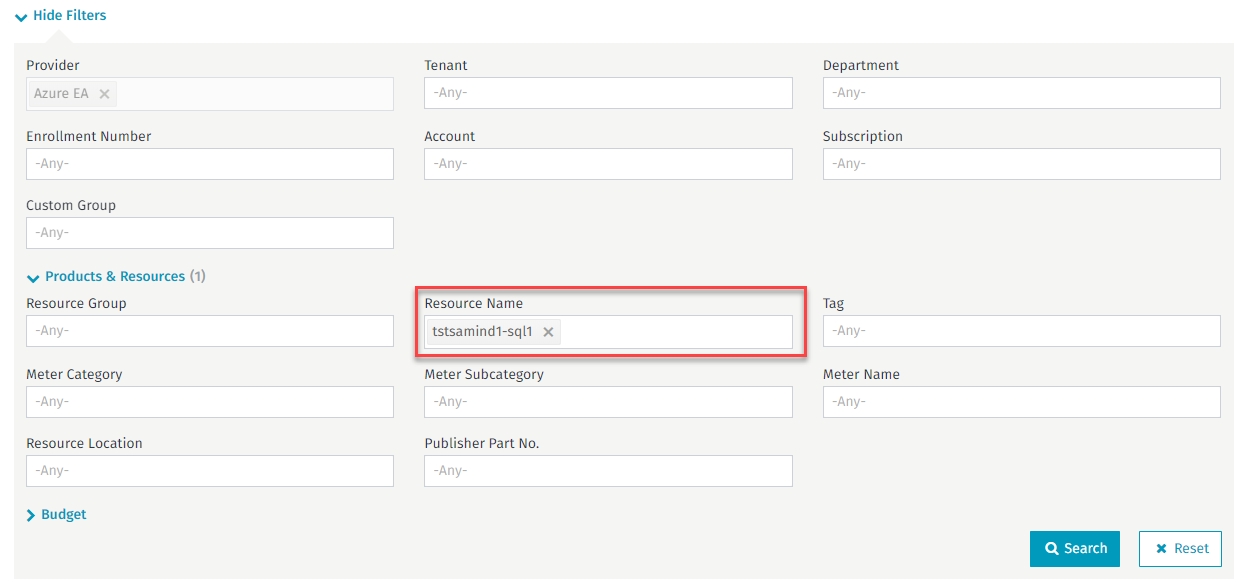Click the Meter Category field
1239x588 pixels.
tap(210, 402)
